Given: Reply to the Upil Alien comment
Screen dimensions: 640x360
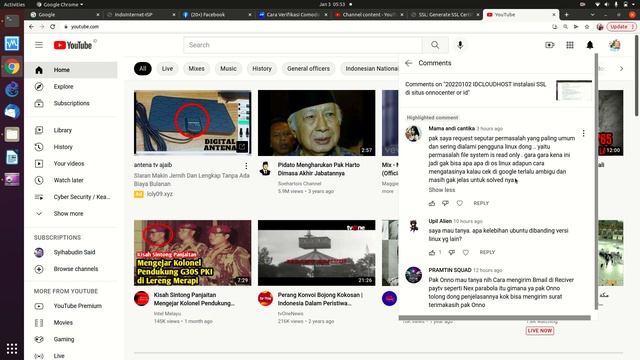Looking at the screenshot, I should coord(487,252).
